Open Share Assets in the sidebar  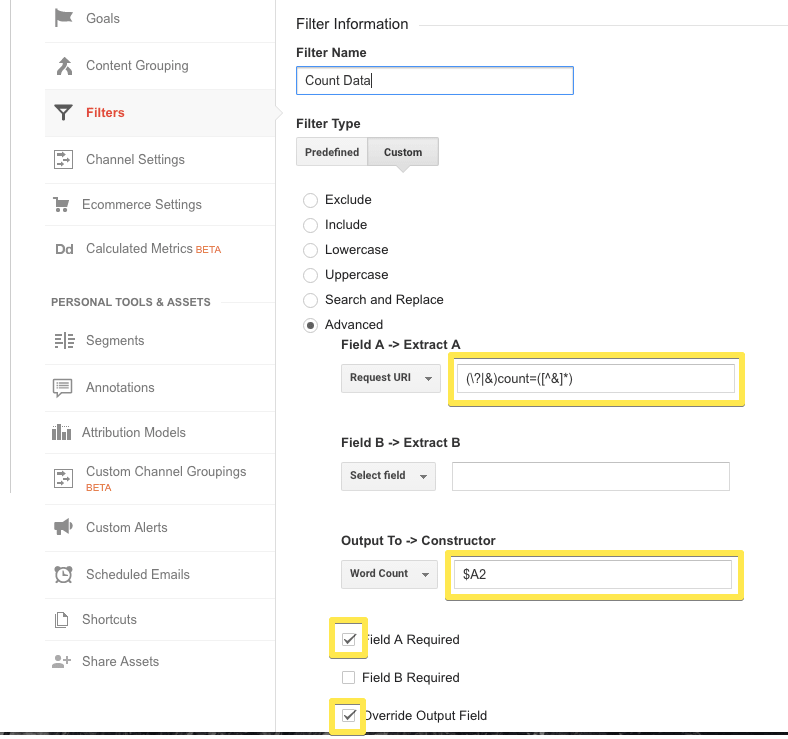pos(122,662)
